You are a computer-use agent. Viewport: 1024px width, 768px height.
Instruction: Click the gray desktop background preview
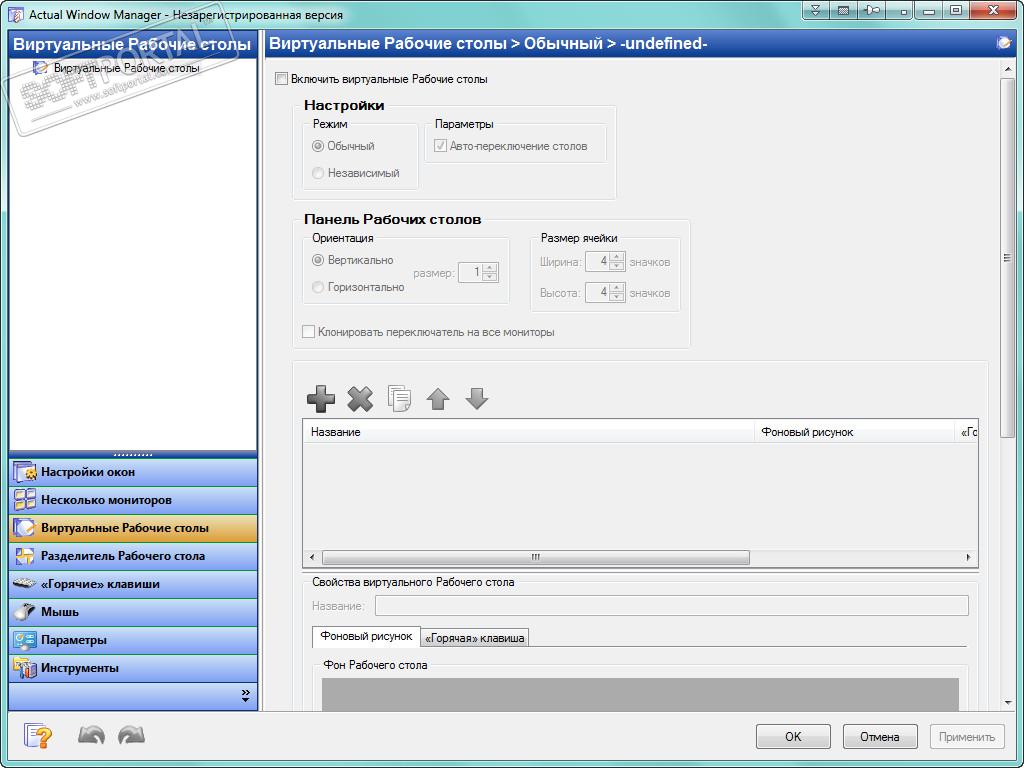[640, 694]
